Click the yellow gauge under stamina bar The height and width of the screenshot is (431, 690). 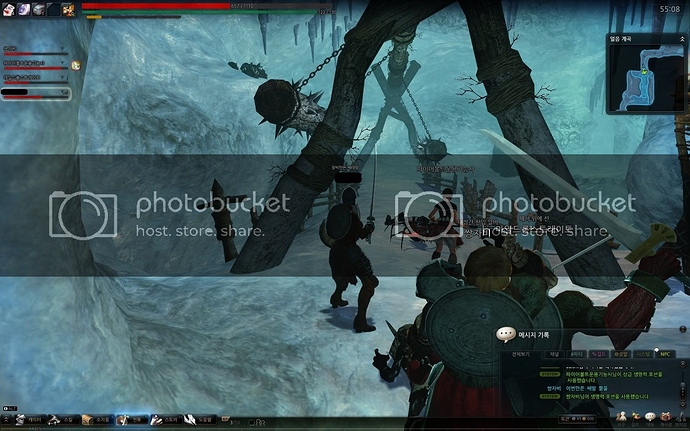tap(133, 17)
